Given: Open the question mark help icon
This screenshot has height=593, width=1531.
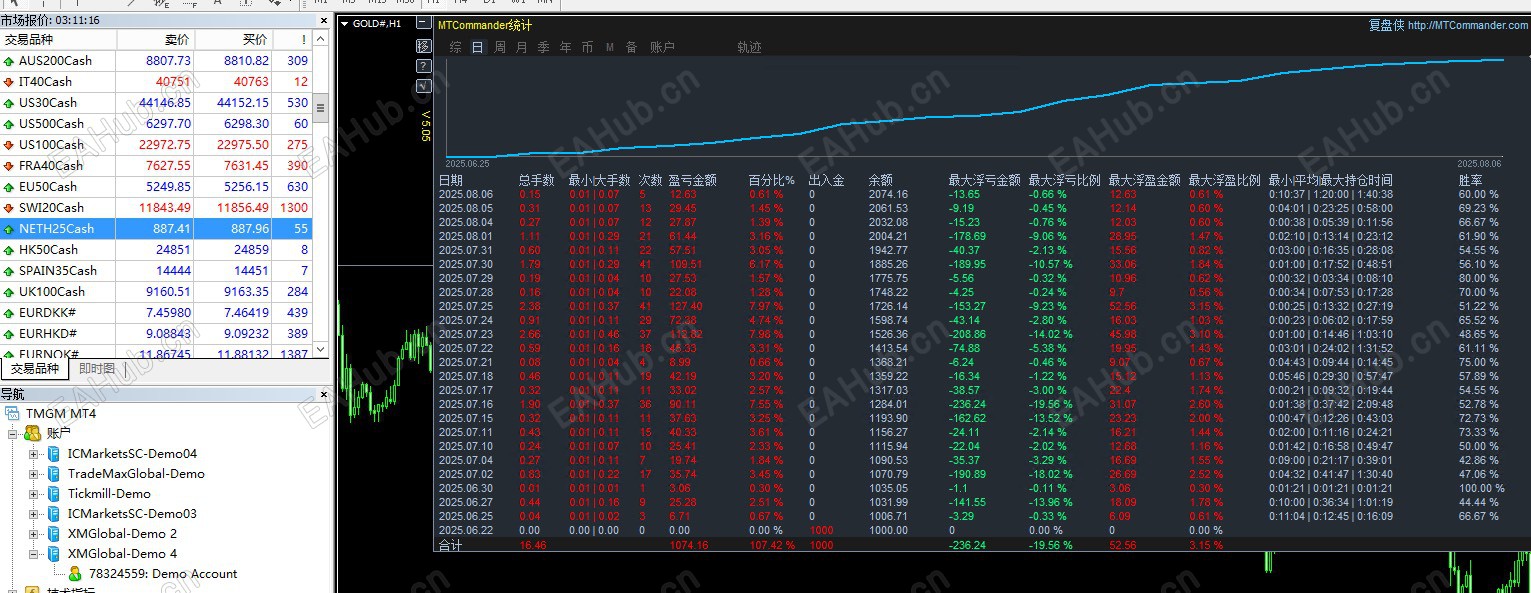Looking at the screenshot, I should [424, 66].
